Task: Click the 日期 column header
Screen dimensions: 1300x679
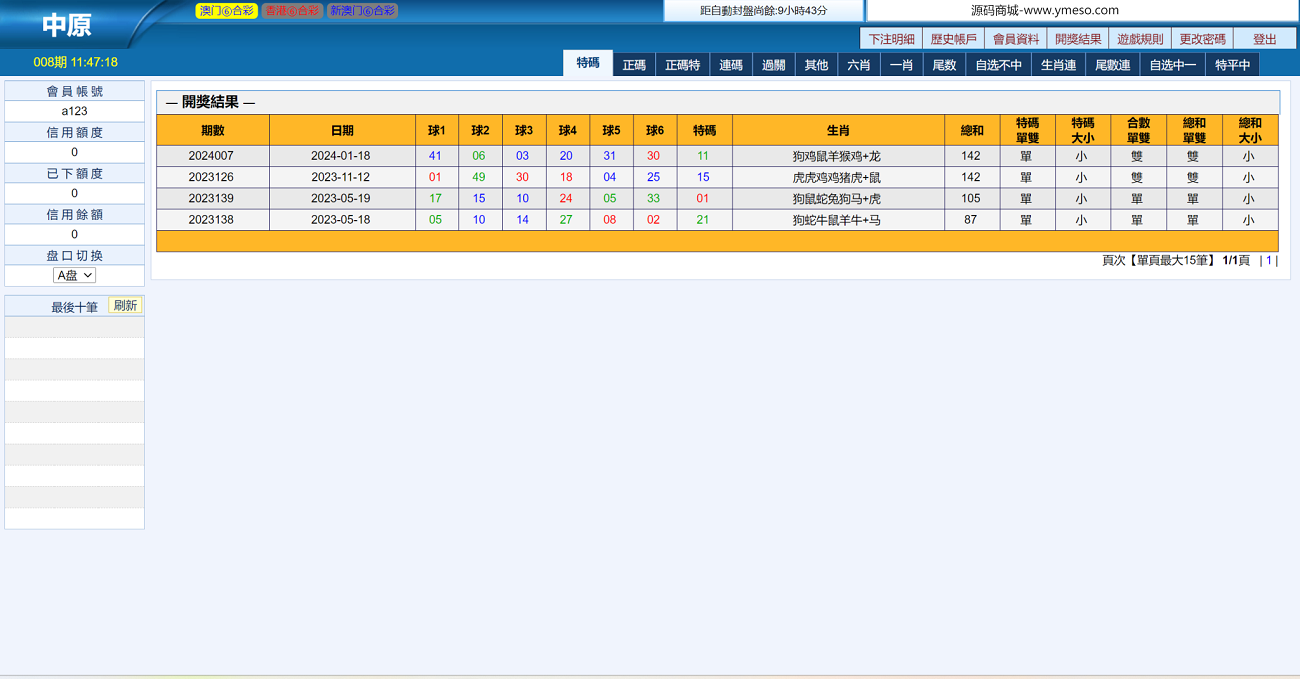Action: click(342, 130)
